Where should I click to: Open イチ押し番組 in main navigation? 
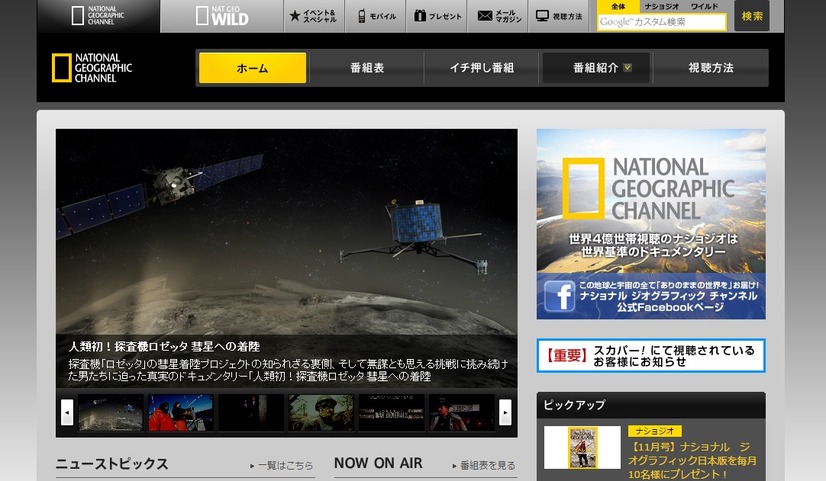point(481,68)
